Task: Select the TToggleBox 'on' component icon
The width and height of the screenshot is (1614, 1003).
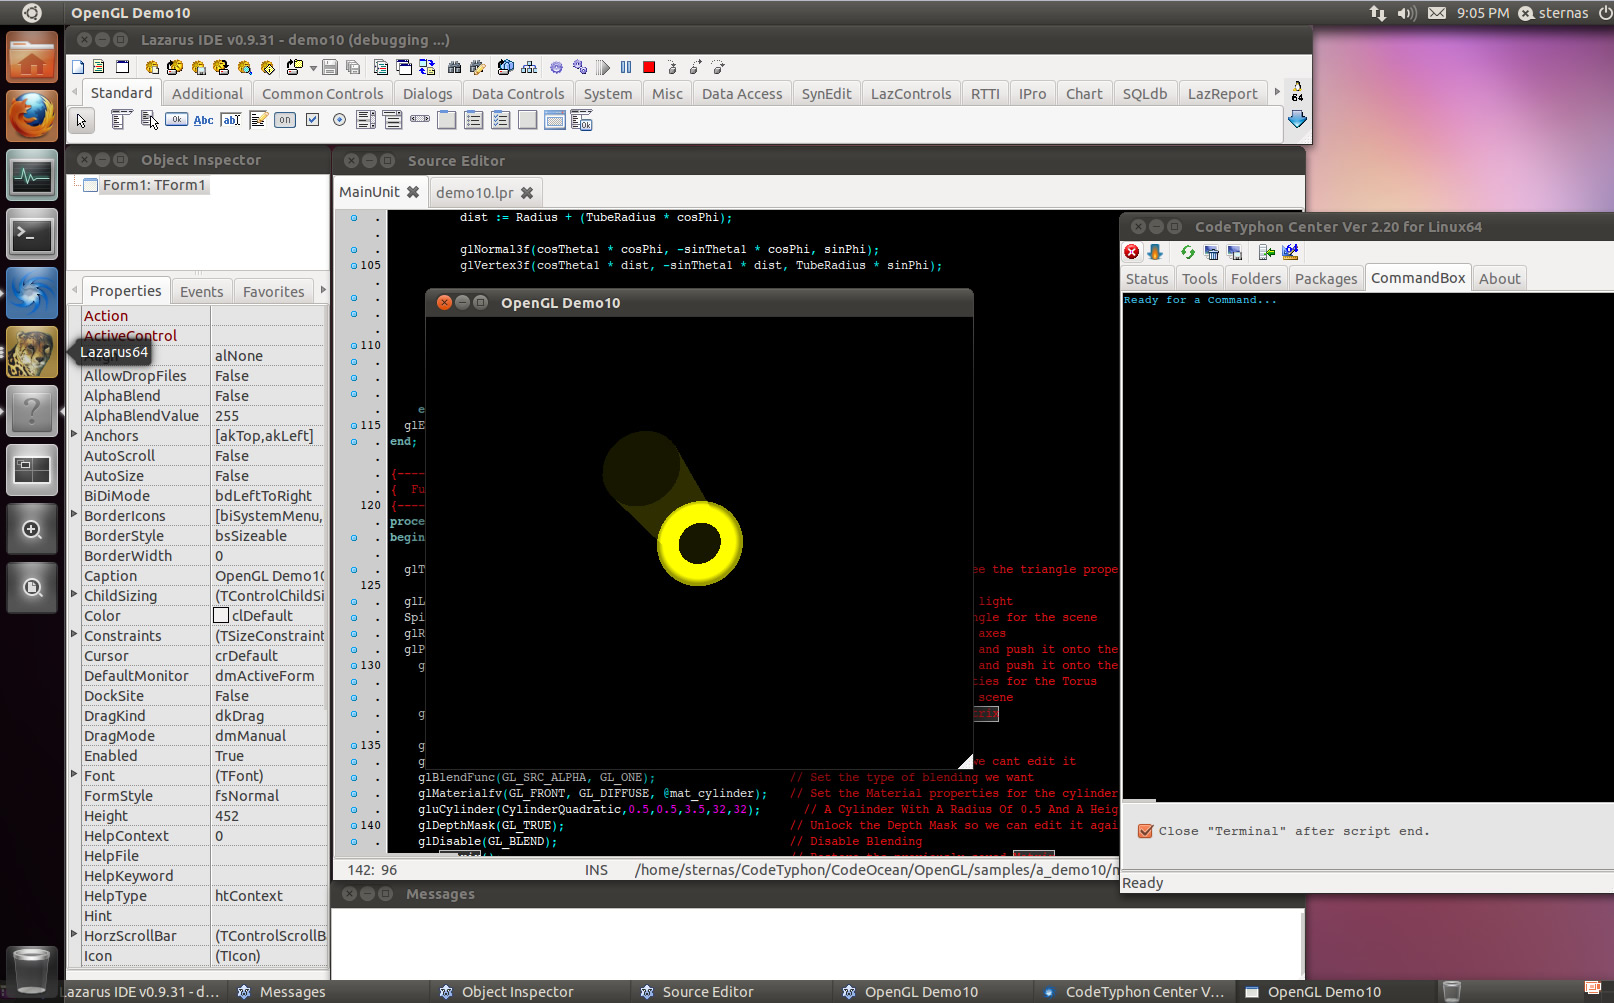Action: [x=285, y=120]
